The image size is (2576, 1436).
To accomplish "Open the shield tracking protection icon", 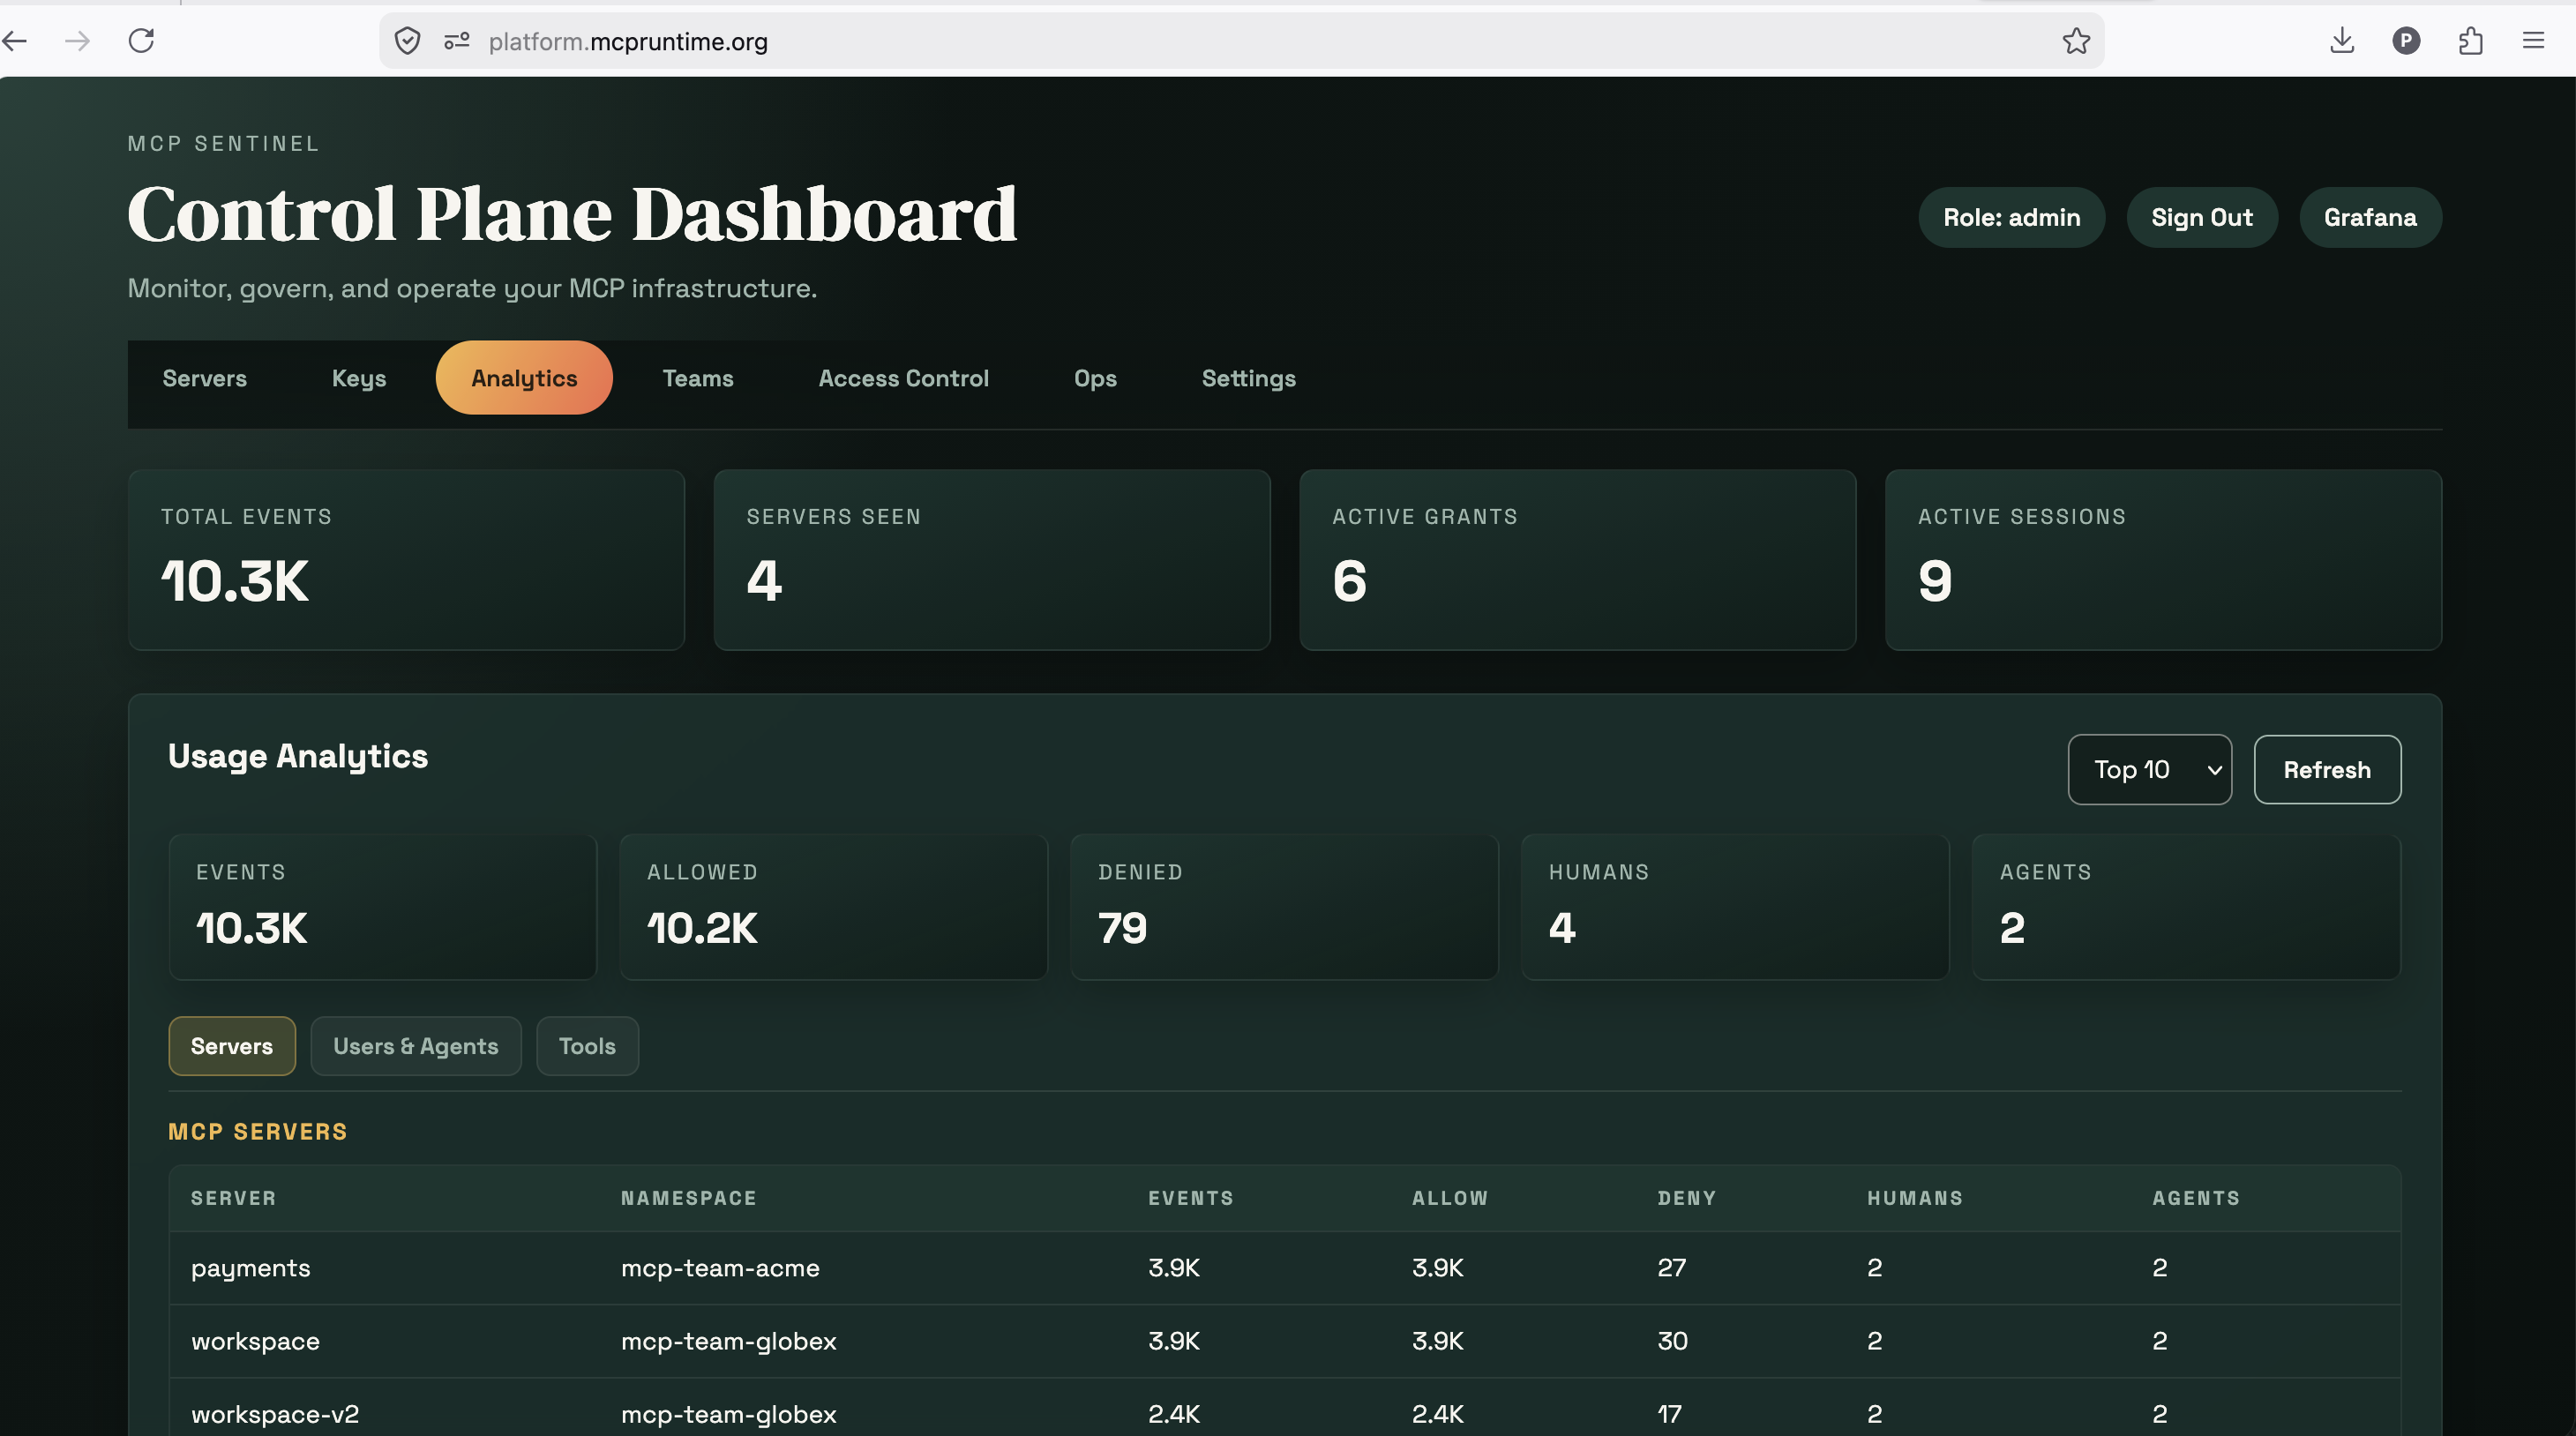I will click(x=407, y=41).
